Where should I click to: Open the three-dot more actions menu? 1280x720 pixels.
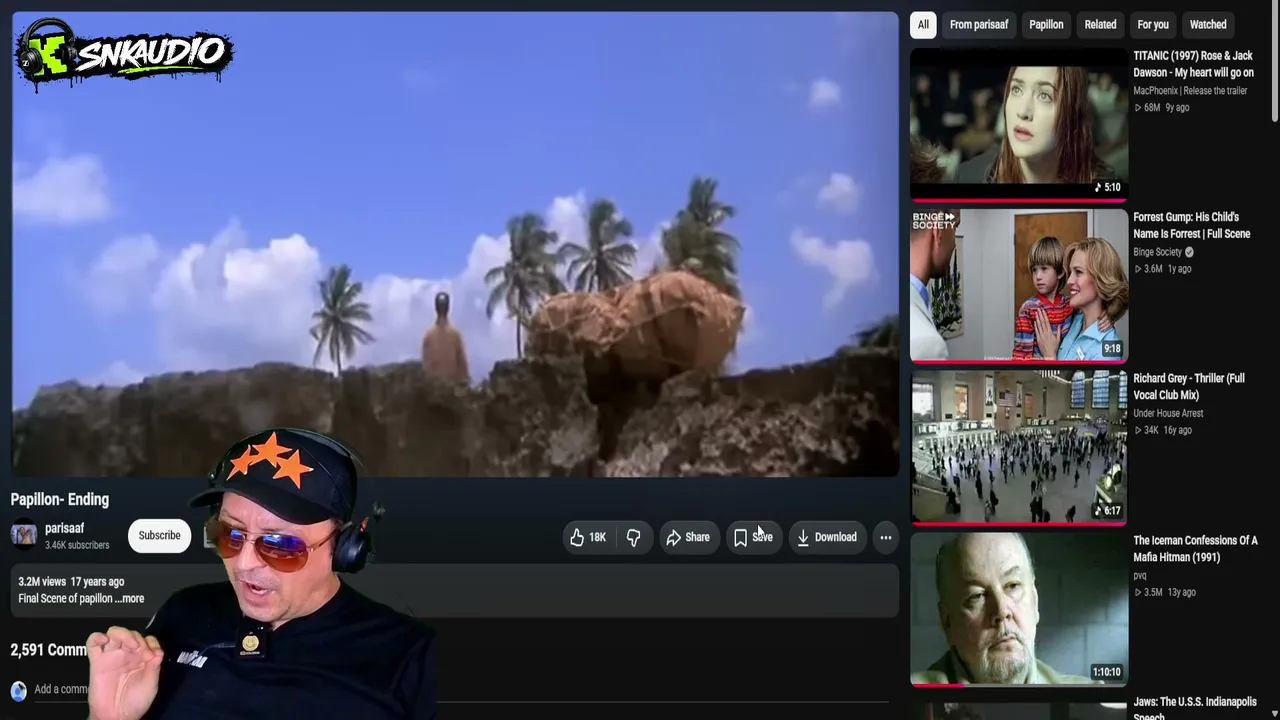point(885,537)
